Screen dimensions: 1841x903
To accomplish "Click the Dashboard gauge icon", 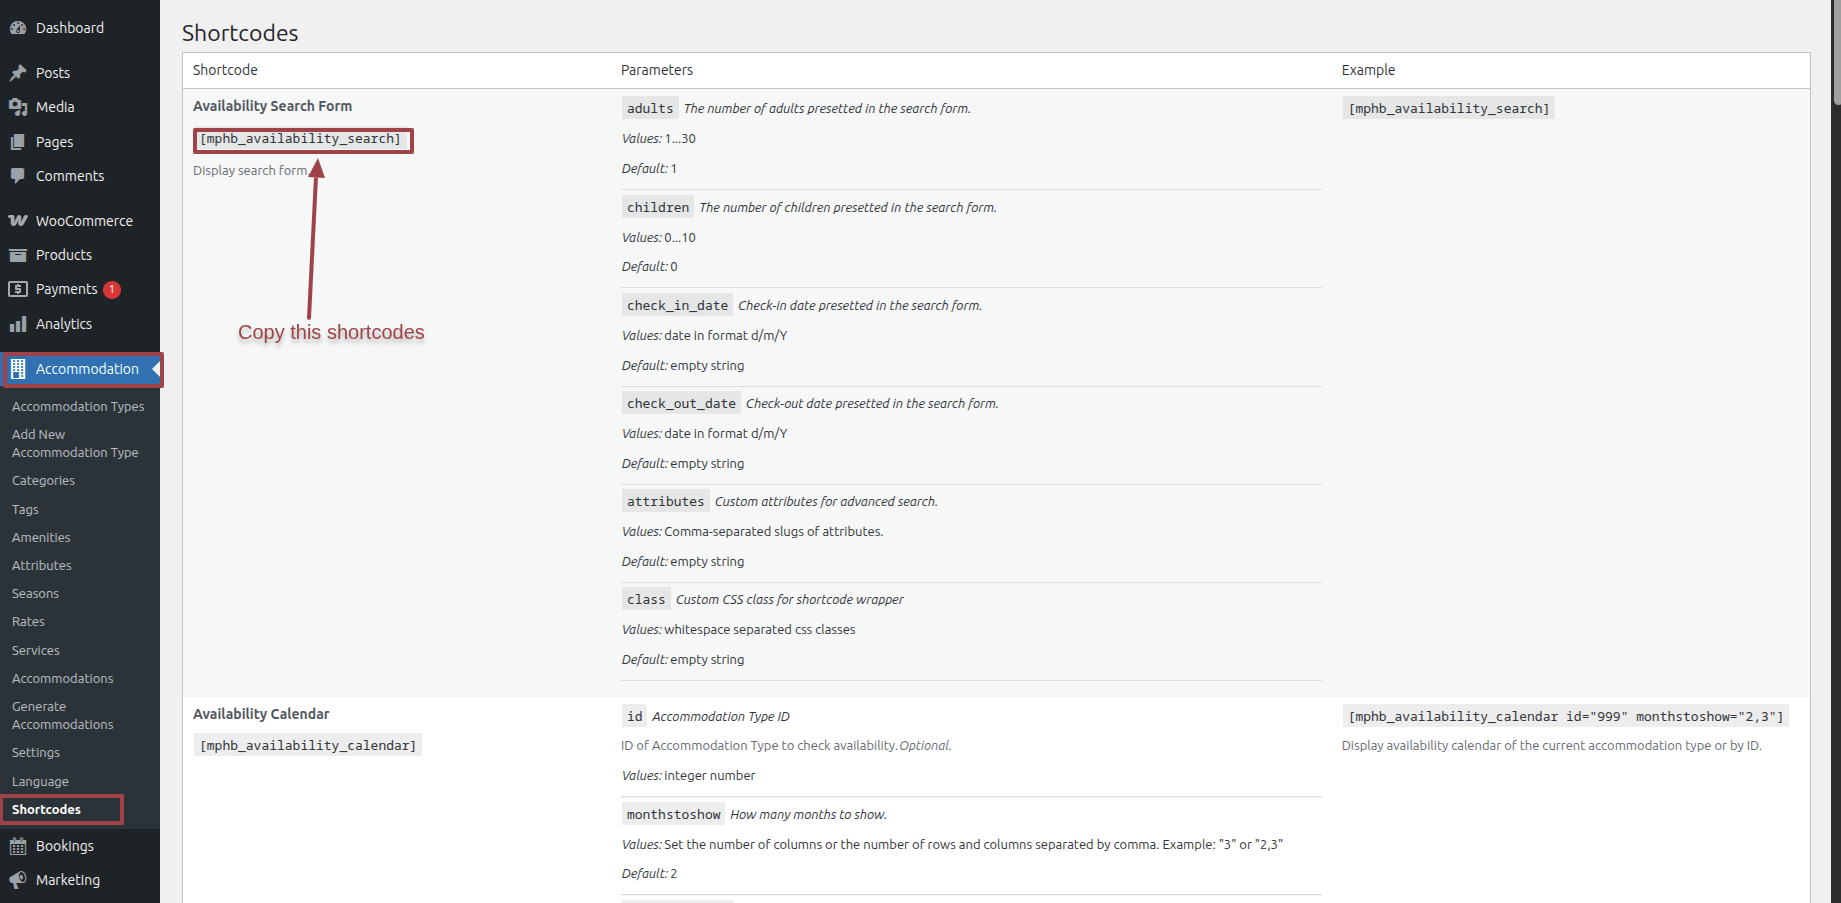I will 18,28.
